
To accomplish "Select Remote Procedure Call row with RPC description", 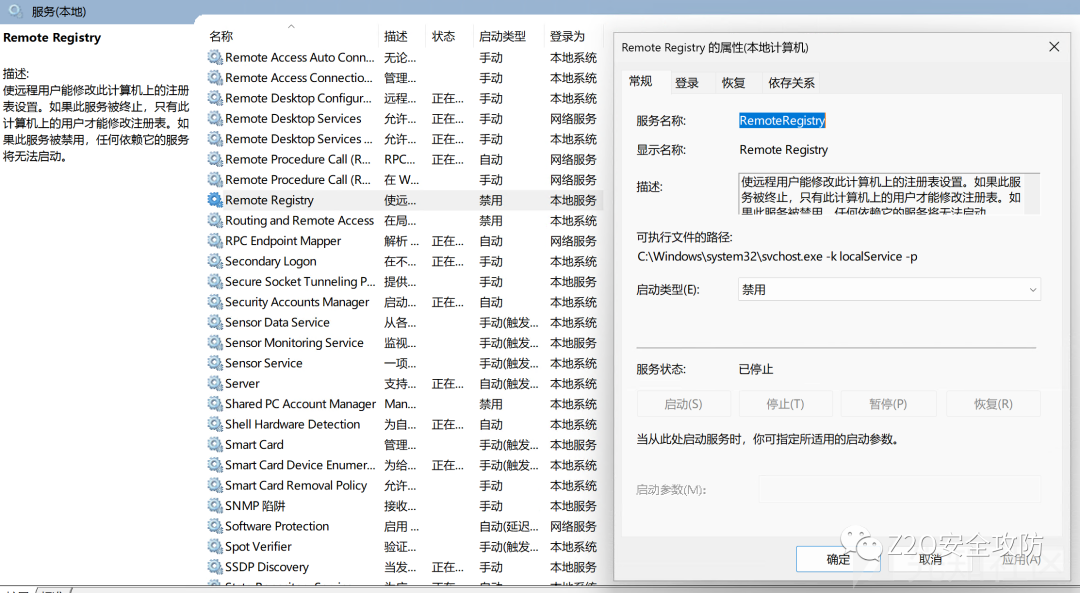I will pos(404,159).
